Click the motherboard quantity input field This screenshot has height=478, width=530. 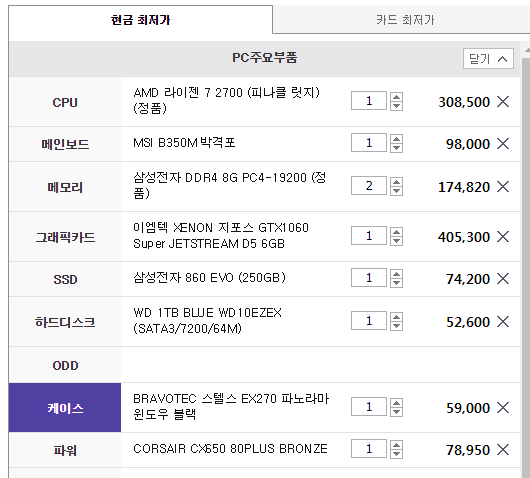tap(369, 143)
